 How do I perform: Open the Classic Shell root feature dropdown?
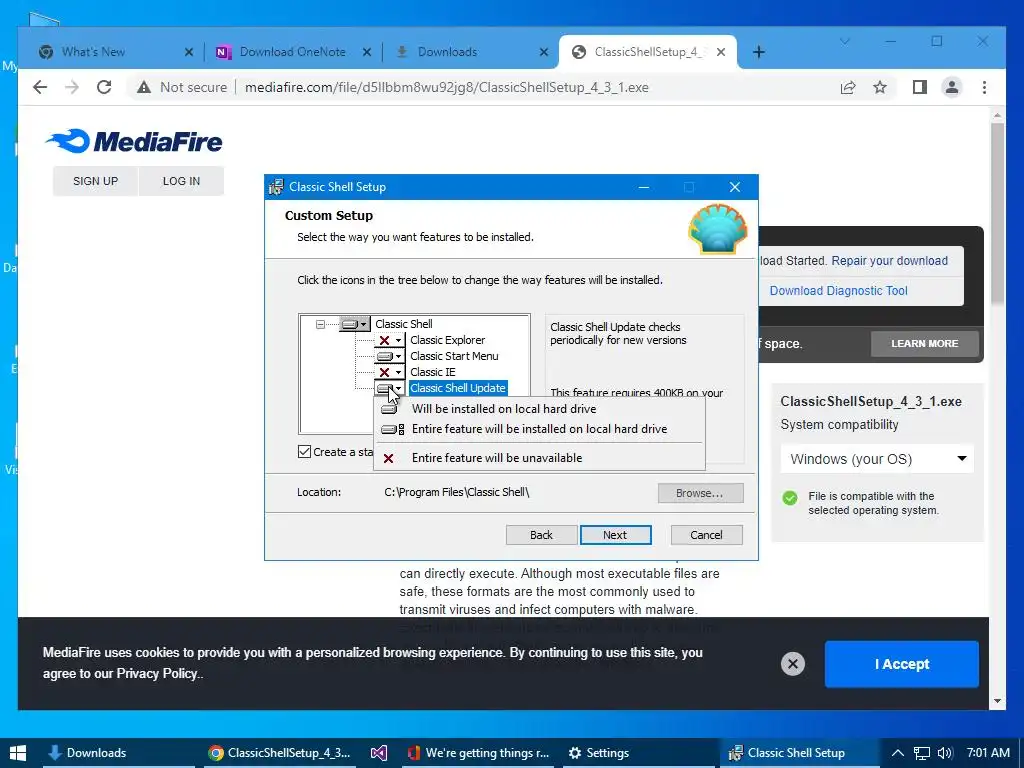coord(355,324)
